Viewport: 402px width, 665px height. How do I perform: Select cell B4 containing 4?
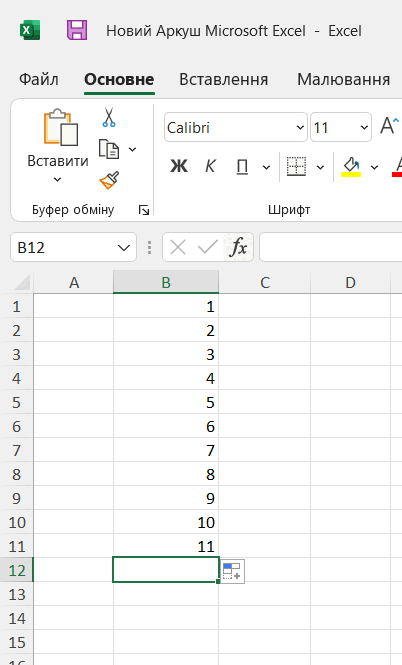coord(166,378)
